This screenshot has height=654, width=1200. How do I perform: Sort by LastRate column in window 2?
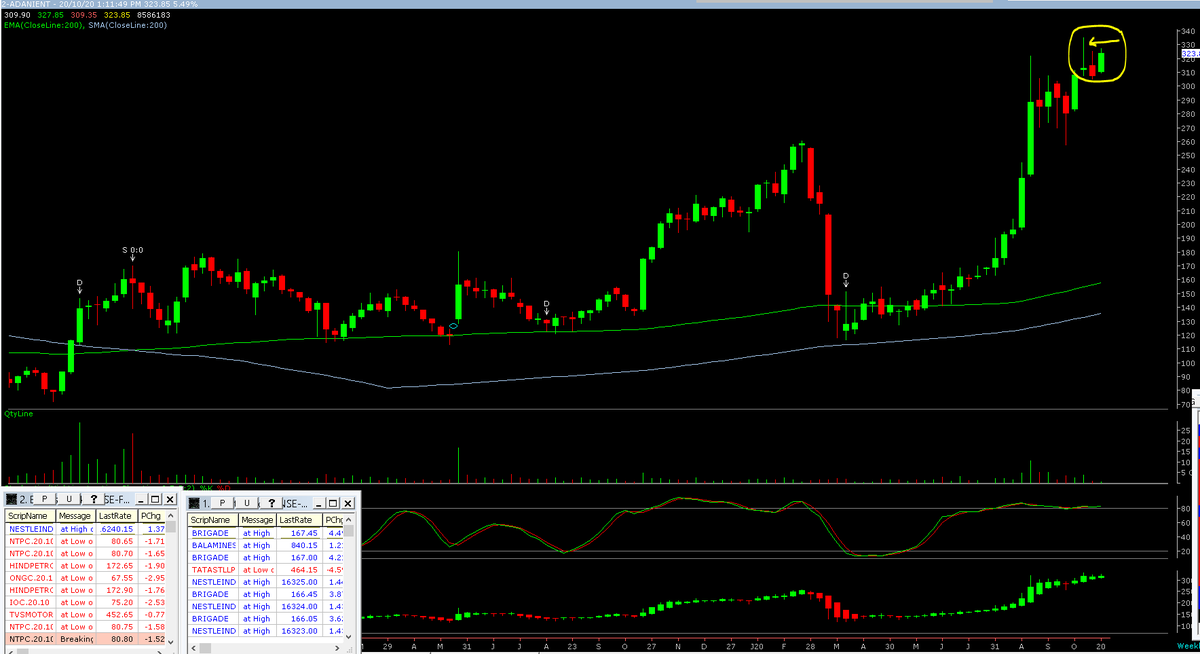pos(116,516)
